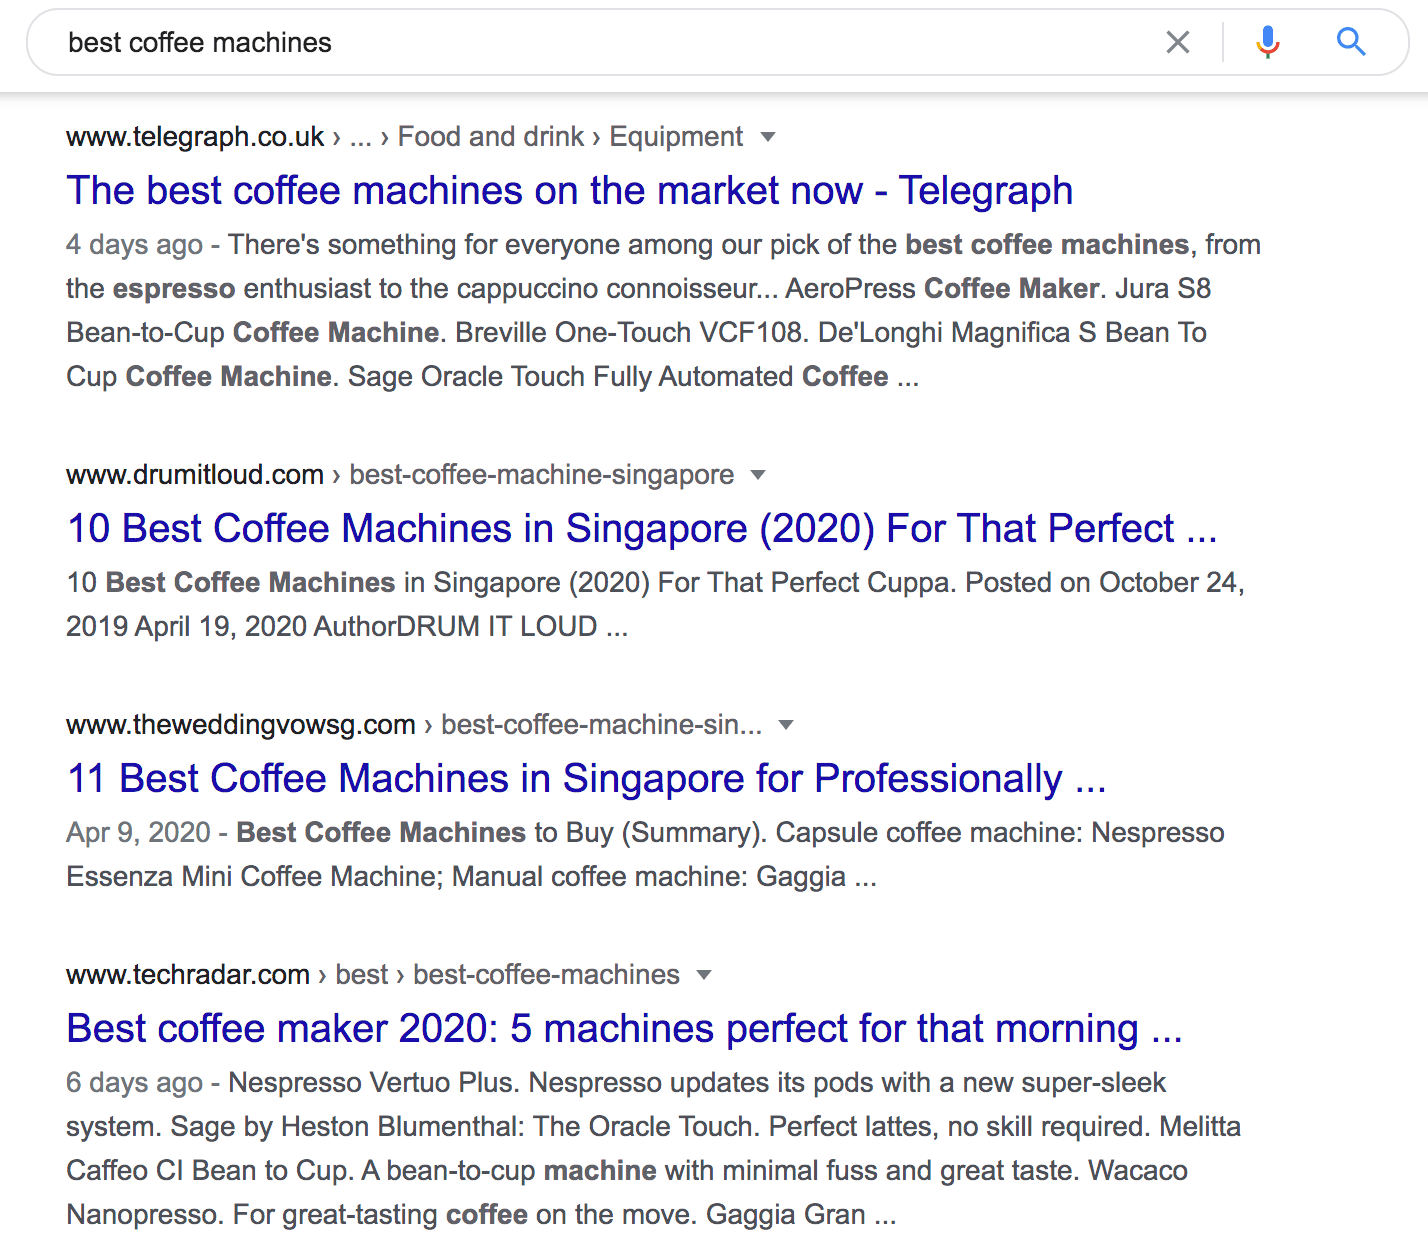
Task: Clear the search box with the X icon
Action: 1178,42
